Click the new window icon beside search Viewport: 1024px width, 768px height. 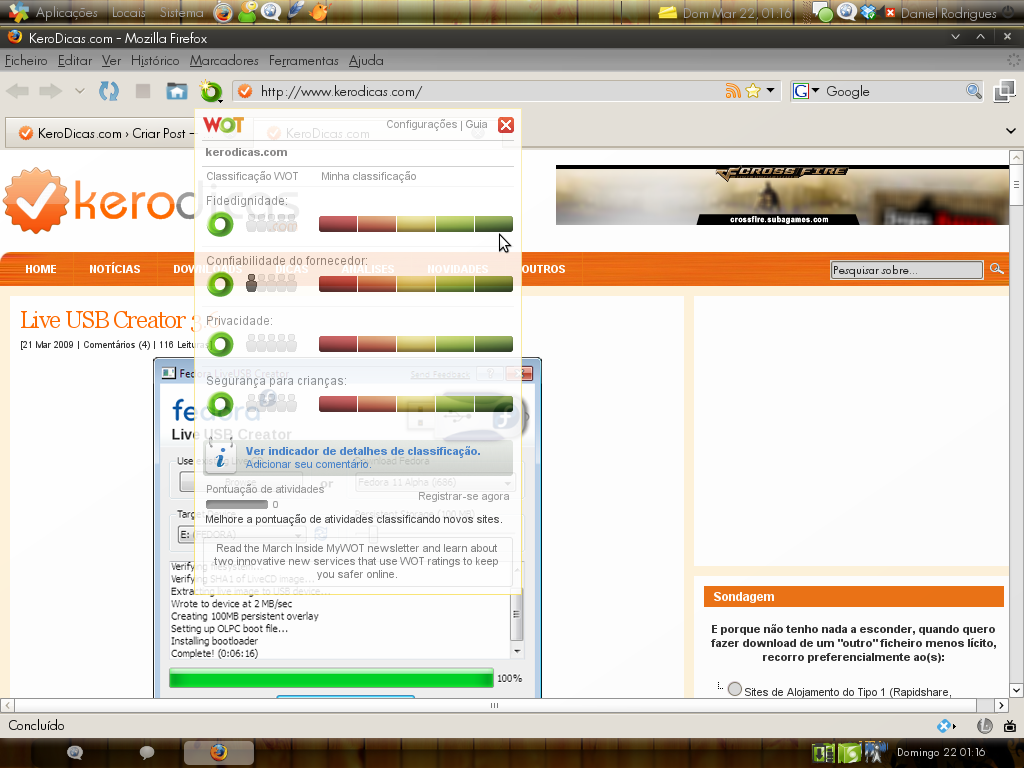point(1004,91)
